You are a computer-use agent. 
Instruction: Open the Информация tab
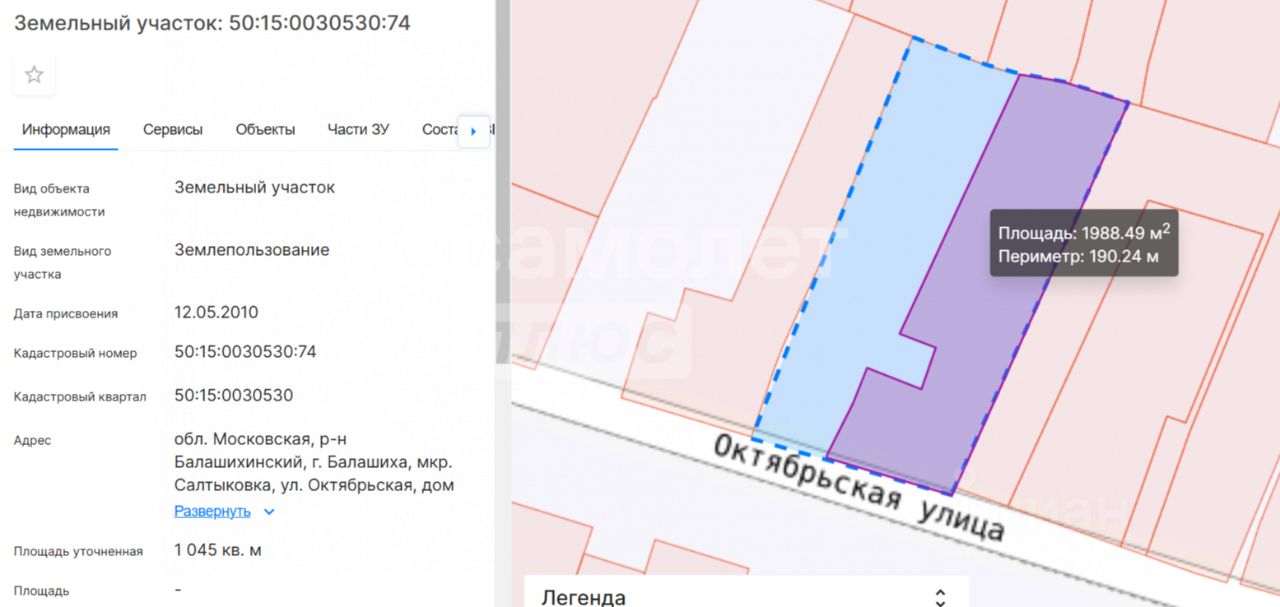66,130
